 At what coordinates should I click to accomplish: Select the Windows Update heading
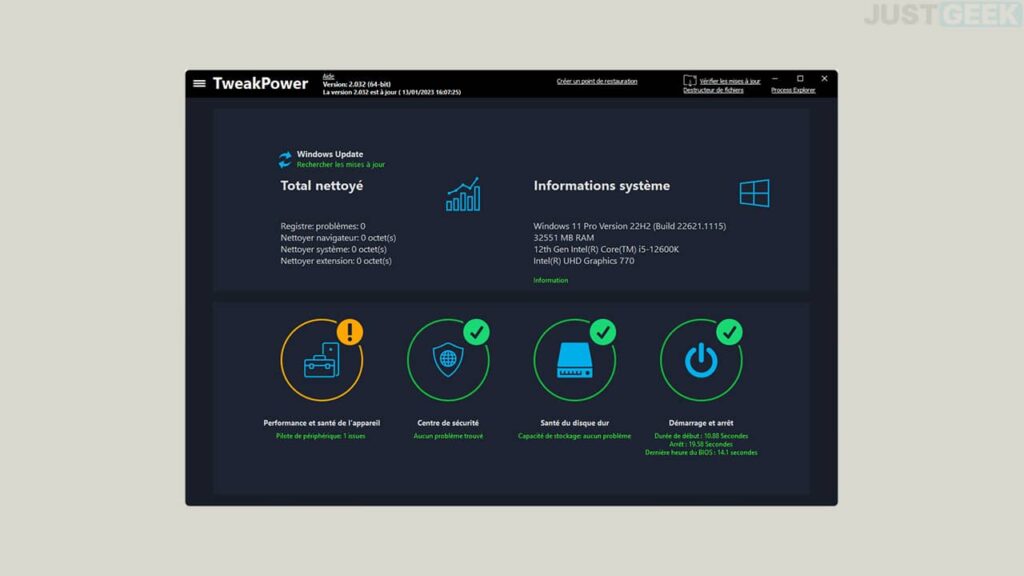tap(330, 154)
